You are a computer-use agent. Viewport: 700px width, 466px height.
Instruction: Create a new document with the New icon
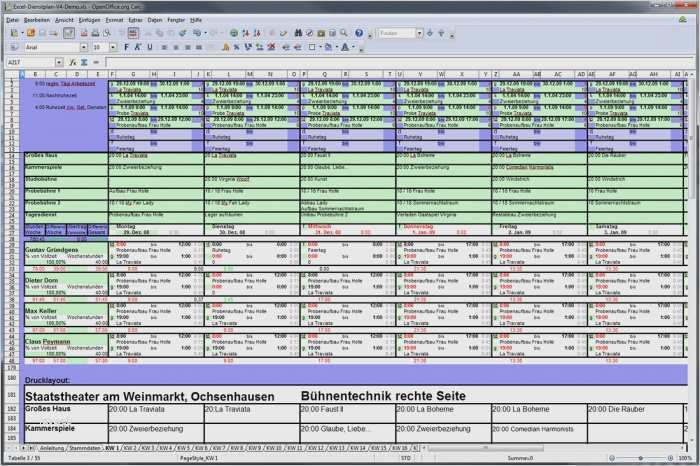pos(14,33)
